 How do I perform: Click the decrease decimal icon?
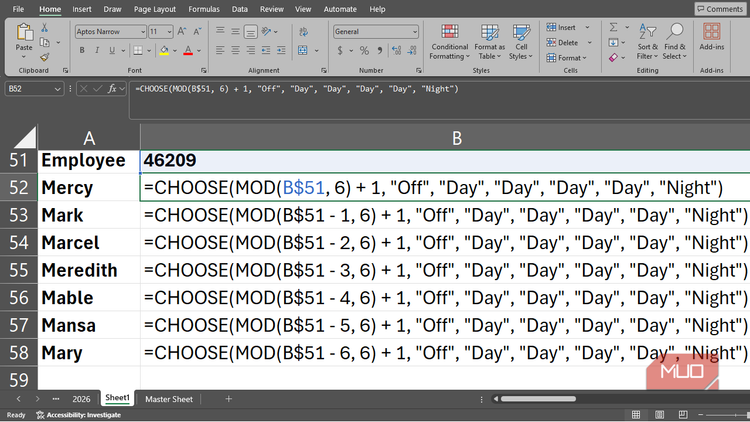(412, 50)
